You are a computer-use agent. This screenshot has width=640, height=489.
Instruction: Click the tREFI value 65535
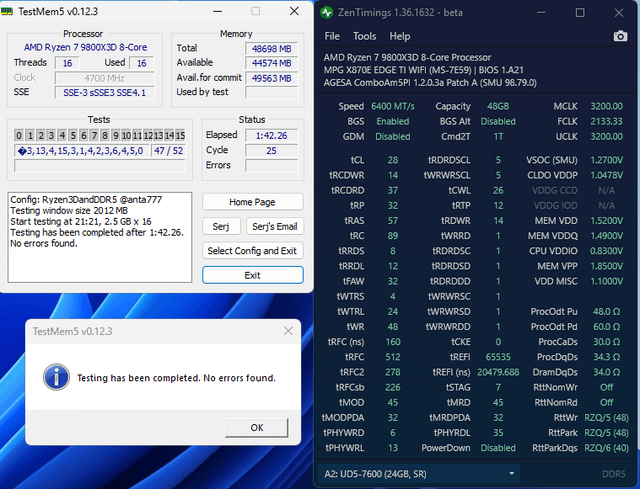(x=498, y=357)
